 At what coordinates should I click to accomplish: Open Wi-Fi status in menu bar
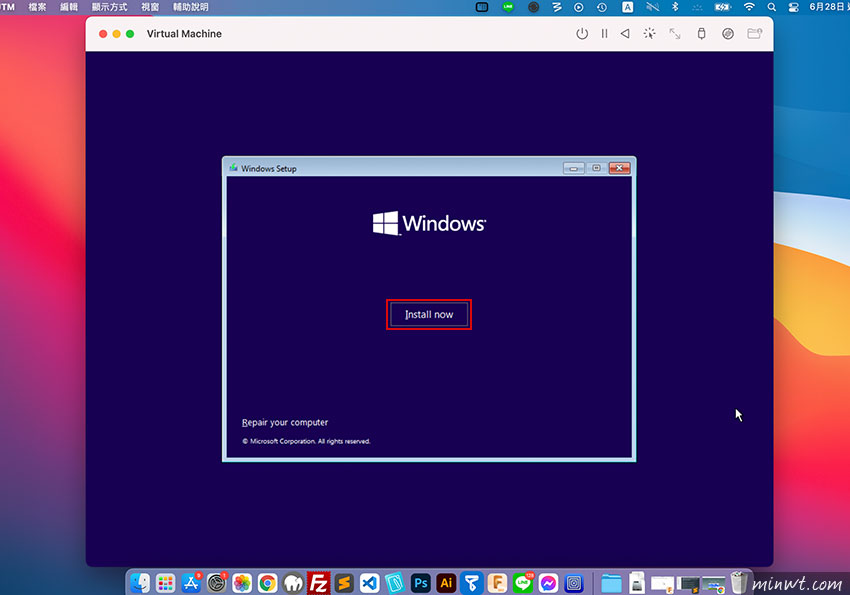[749, 7]
